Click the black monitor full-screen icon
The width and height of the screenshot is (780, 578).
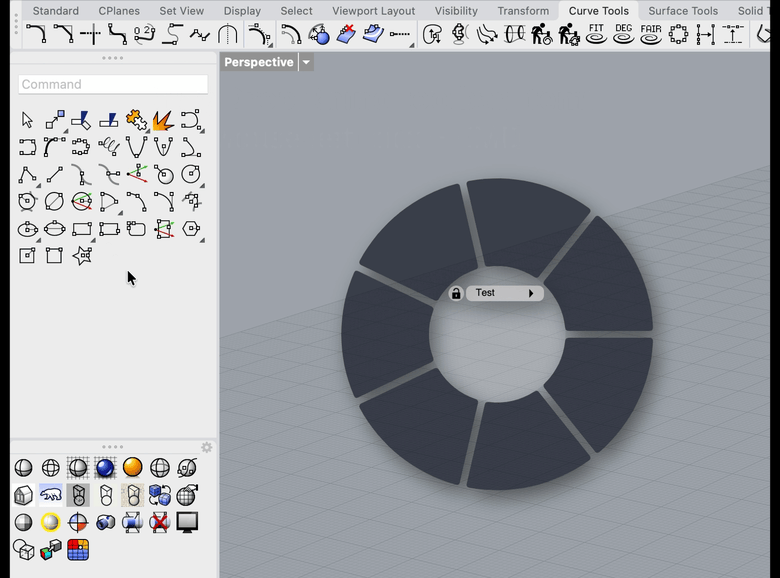point(187,522)
